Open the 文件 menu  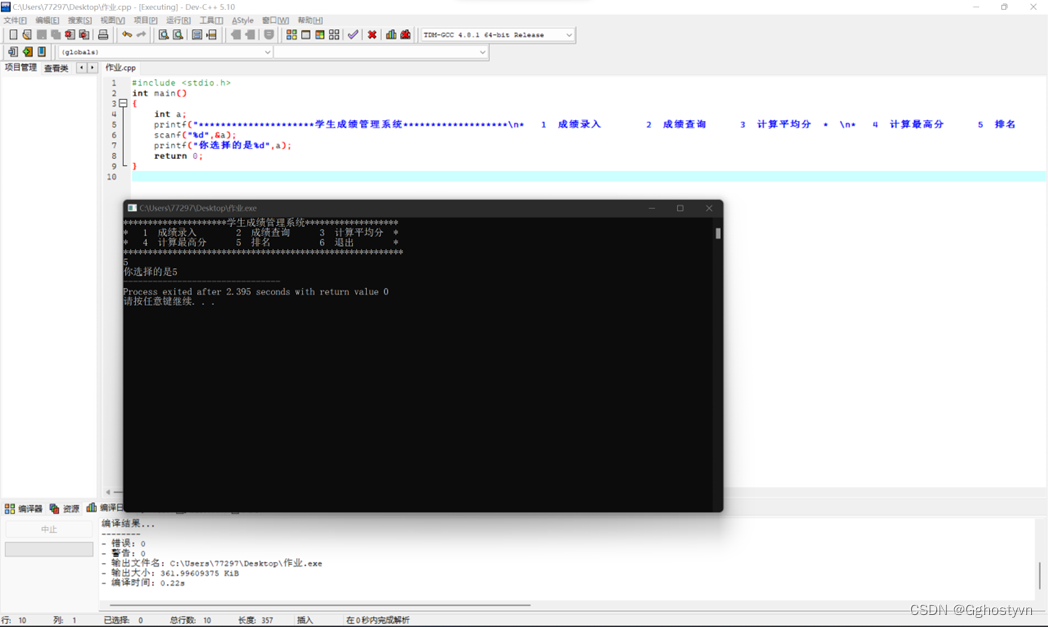pyautogui.click(x=15, y=20)
